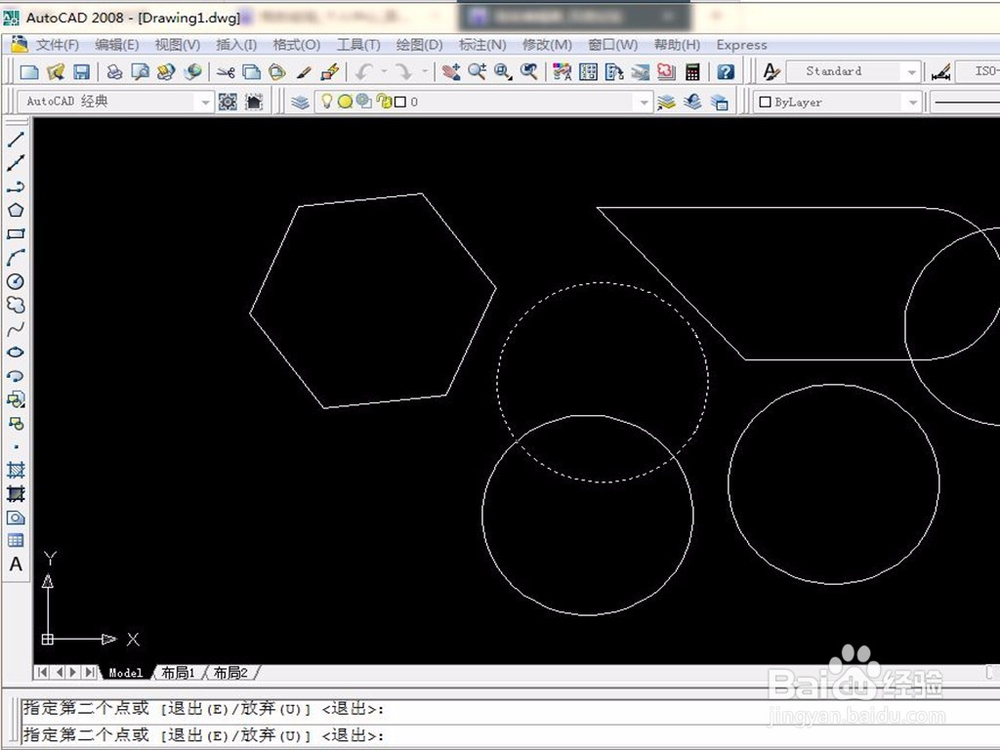Open the ByLayer color dropdown
Viewport: 1000px width, 750px height.
click(x=913, y=102)
